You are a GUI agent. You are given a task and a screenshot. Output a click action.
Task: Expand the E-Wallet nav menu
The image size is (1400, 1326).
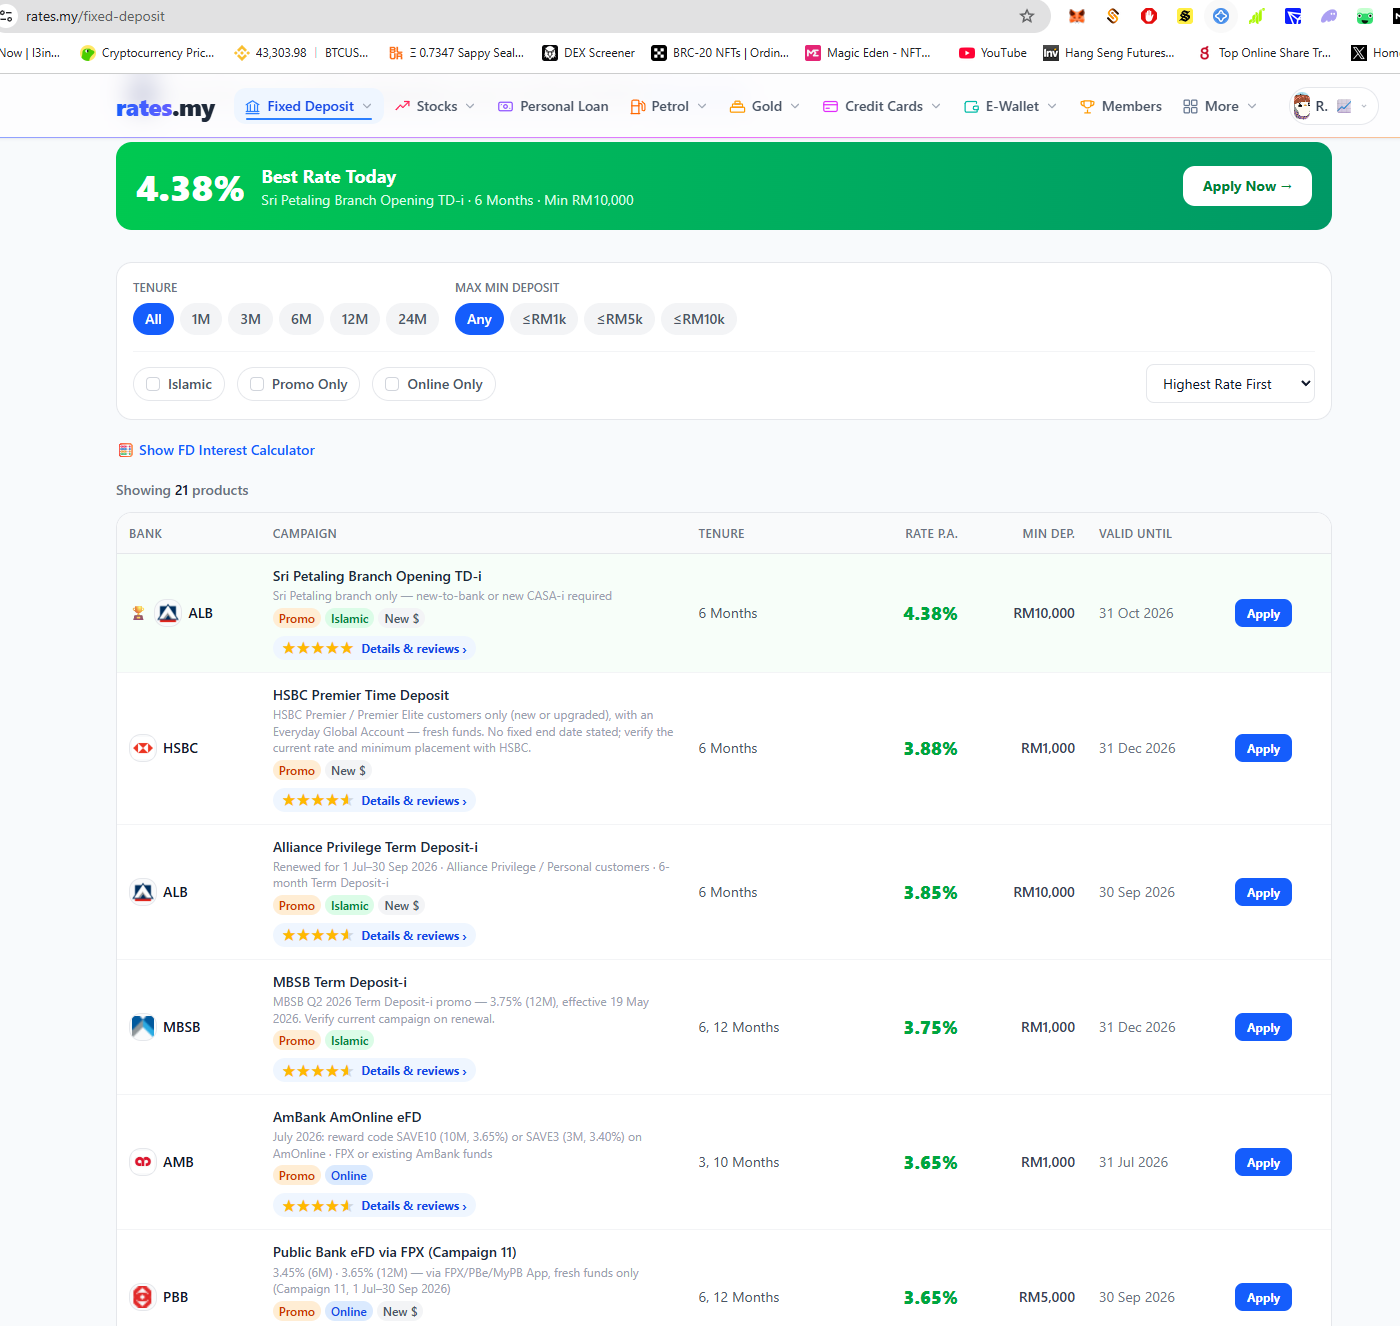click(1010, 106)
